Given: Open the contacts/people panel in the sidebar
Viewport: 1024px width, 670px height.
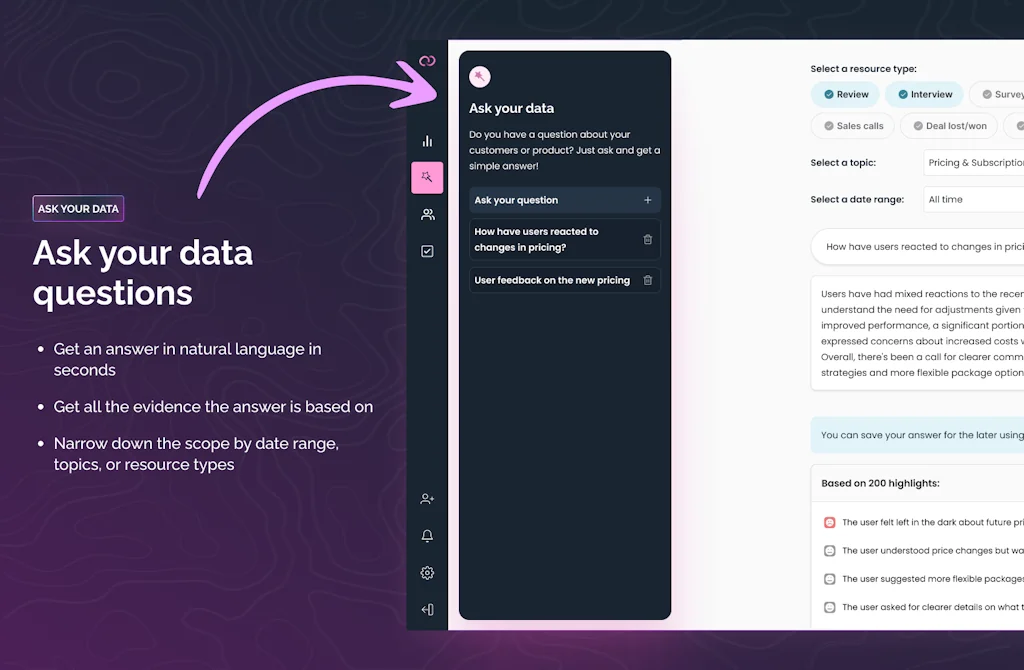Looking at the screenshot, I should coord(427,214).
